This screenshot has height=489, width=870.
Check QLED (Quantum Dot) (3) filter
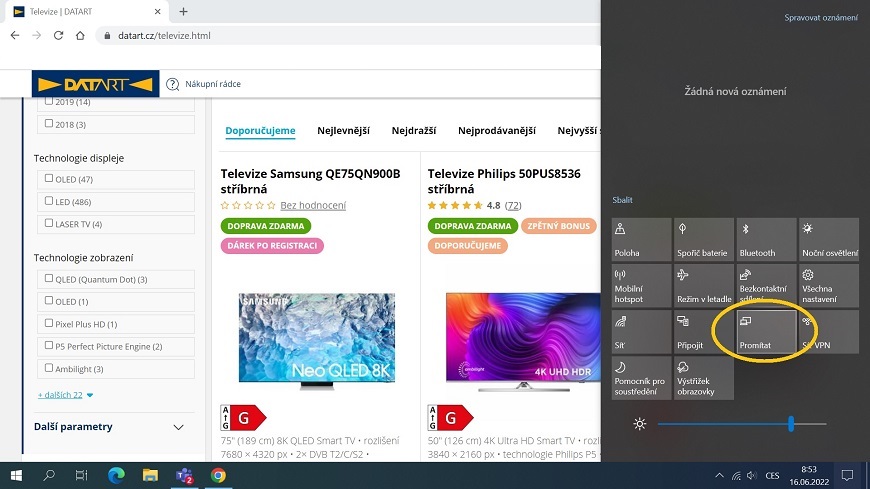tap(49, 278)
